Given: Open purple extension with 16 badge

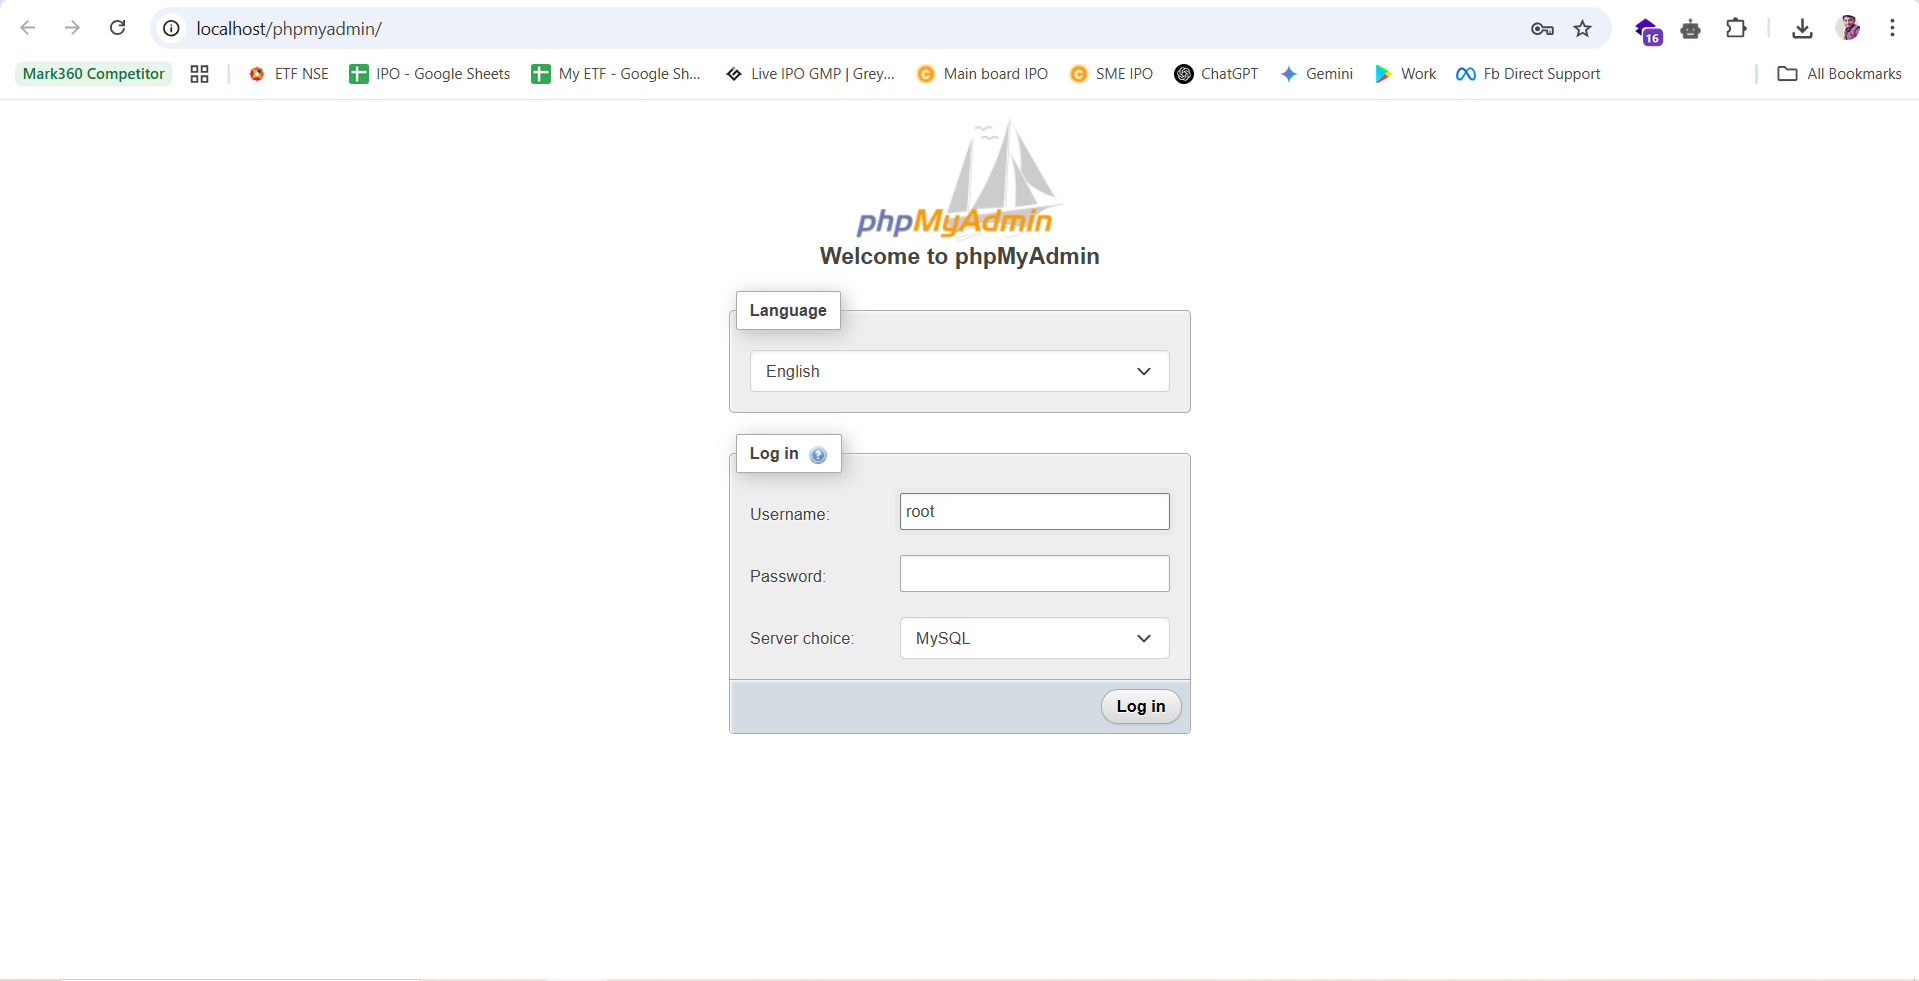Looking at the screenshot, I should (1648, 31).
